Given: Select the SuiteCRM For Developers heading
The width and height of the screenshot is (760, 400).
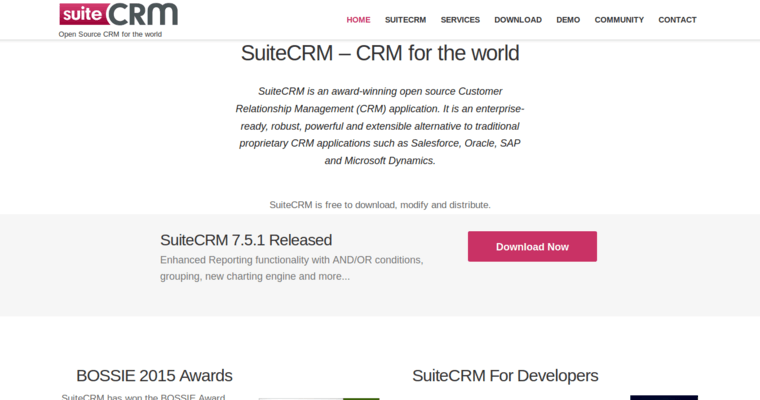Looking at the screenshot, I should click(x=505, y=376).
